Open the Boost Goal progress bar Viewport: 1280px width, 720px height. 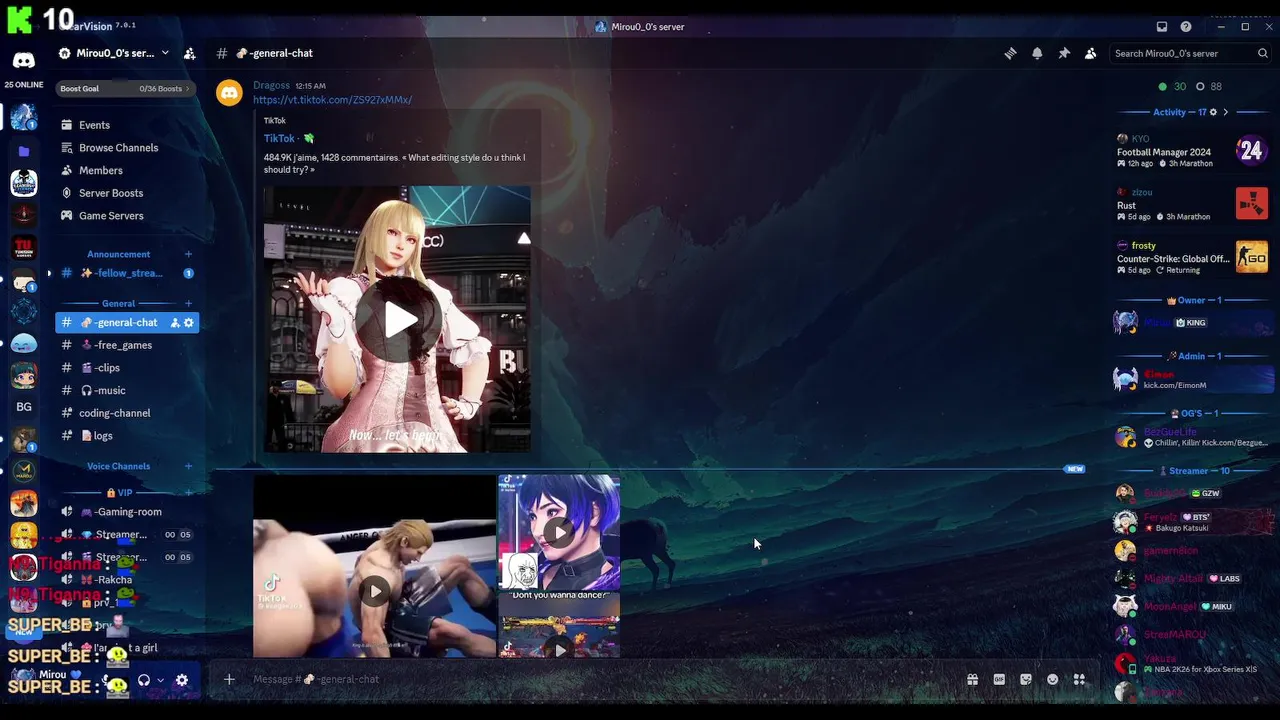[125, 88]
